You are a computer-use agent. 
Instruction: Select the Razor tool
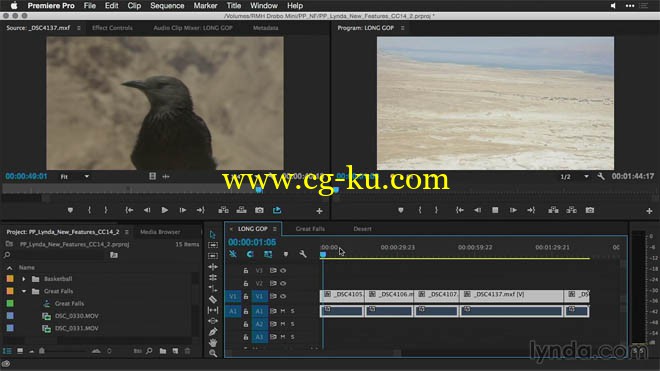(213, 299)
